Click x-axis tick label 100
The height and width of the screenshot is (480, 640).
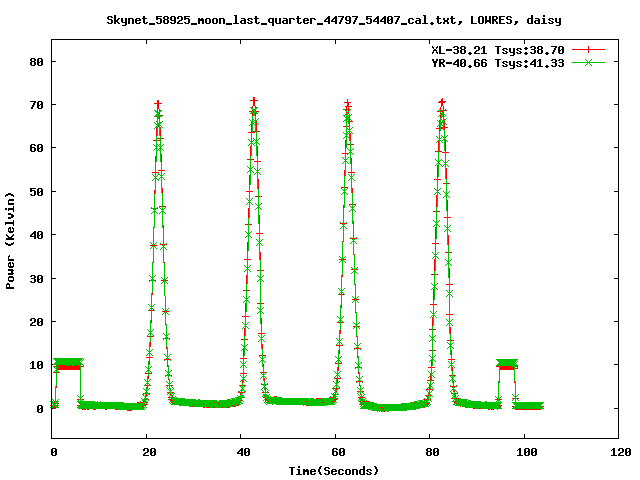point(527,452)
